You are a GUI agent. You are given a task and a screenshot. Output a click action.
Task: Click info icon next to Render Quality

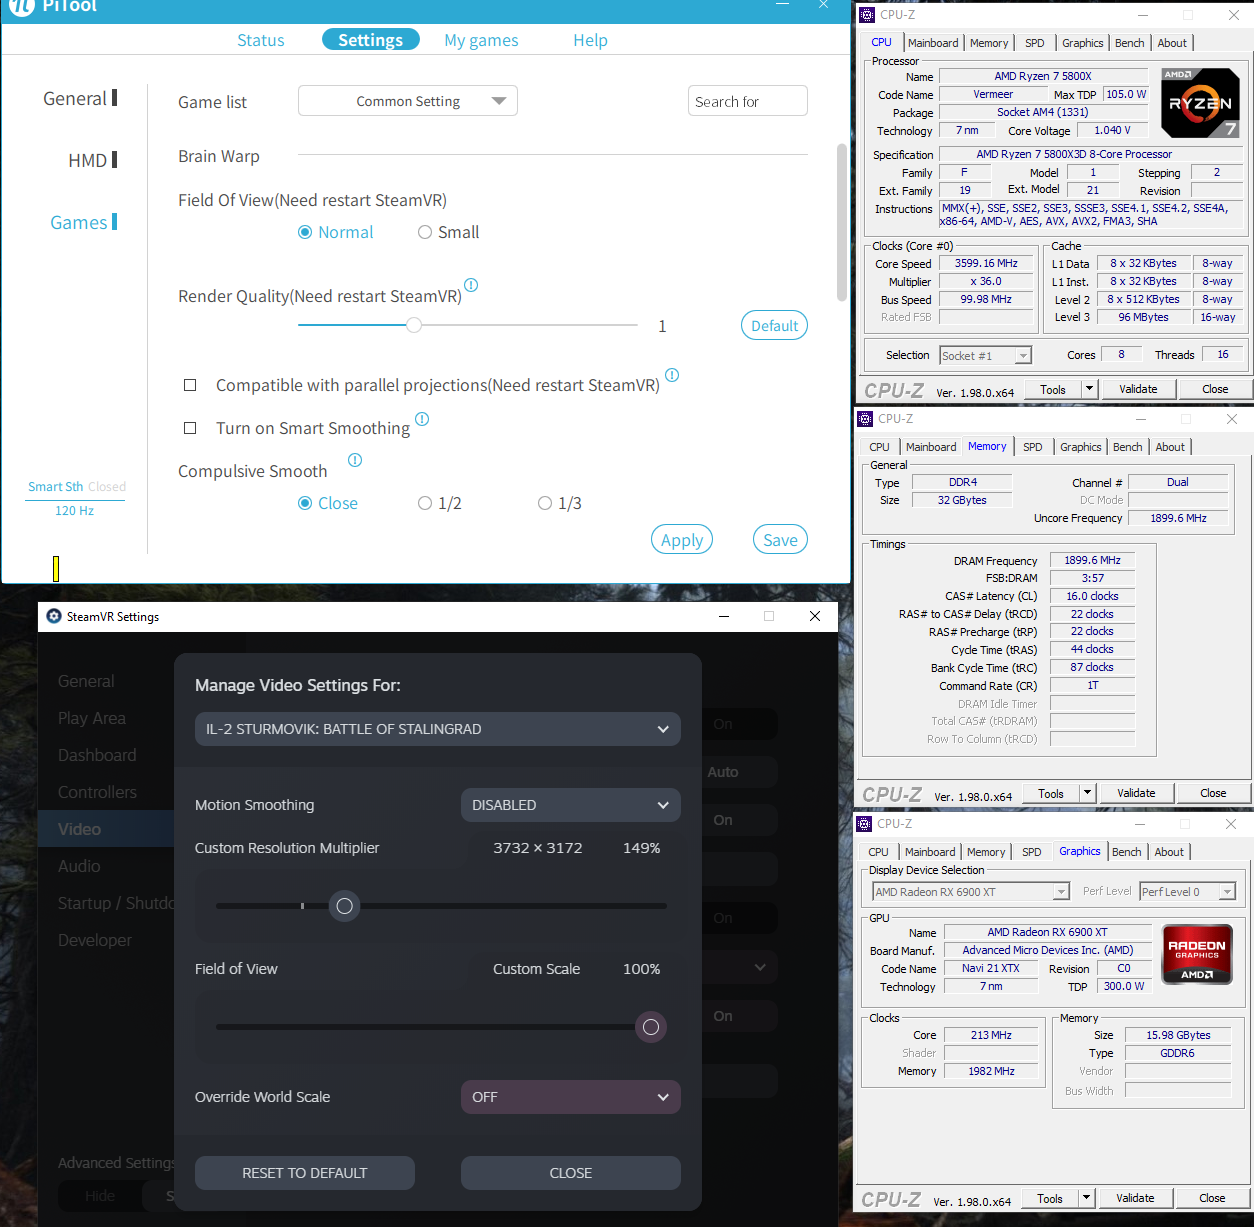471,285
